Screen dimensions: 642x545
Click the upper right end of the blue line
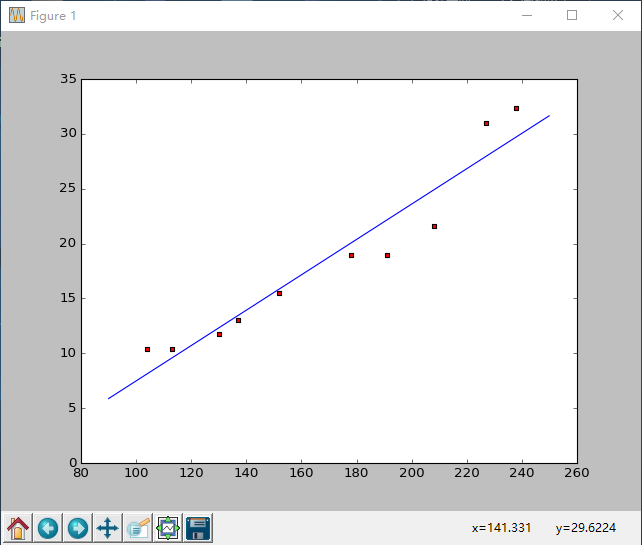pos(549,116)
